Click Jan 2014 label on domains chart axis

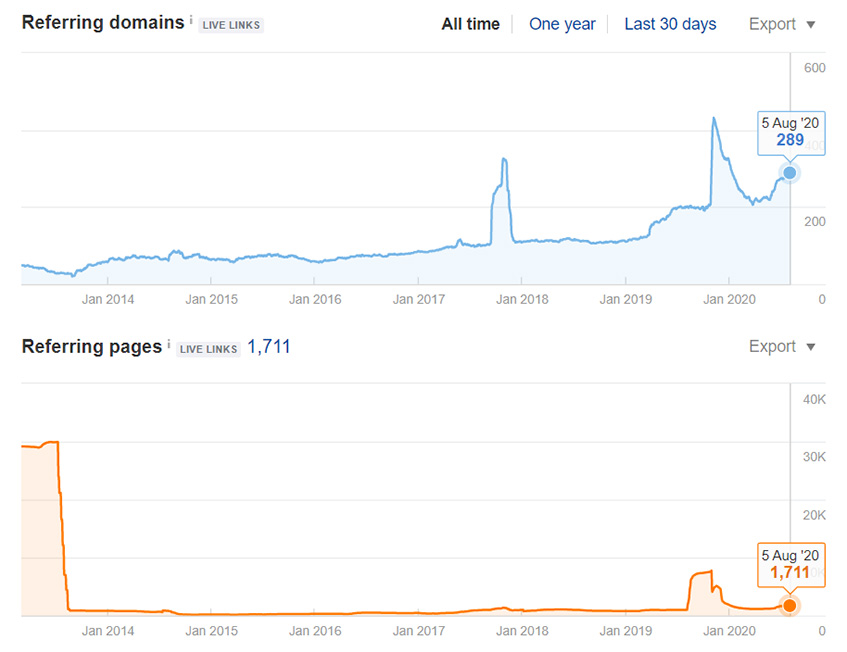108,299
